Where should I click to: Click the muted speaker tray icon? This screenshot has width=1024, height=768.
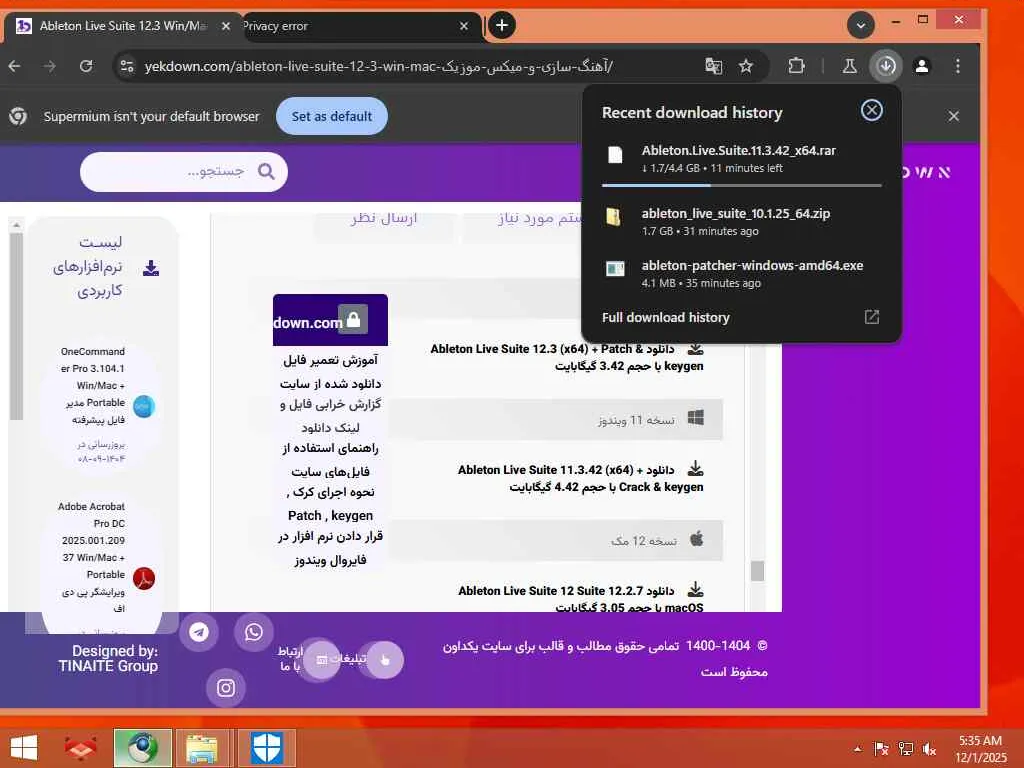click(929, 749)
